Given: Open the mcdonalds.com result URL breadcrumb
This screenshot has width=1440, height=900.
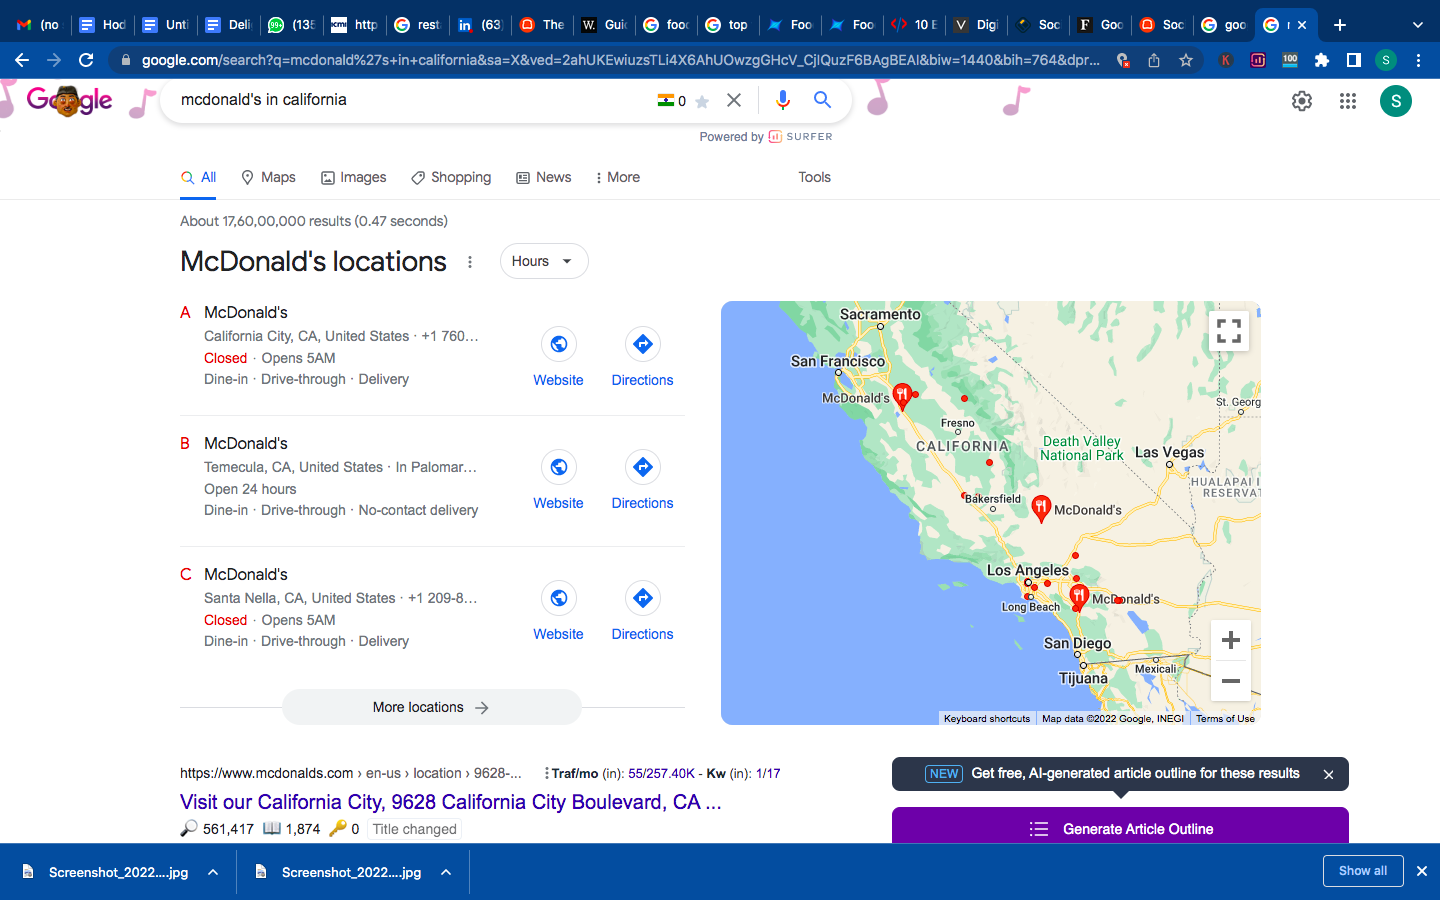Looking at the screenshot, I should [x=351, y=773].
